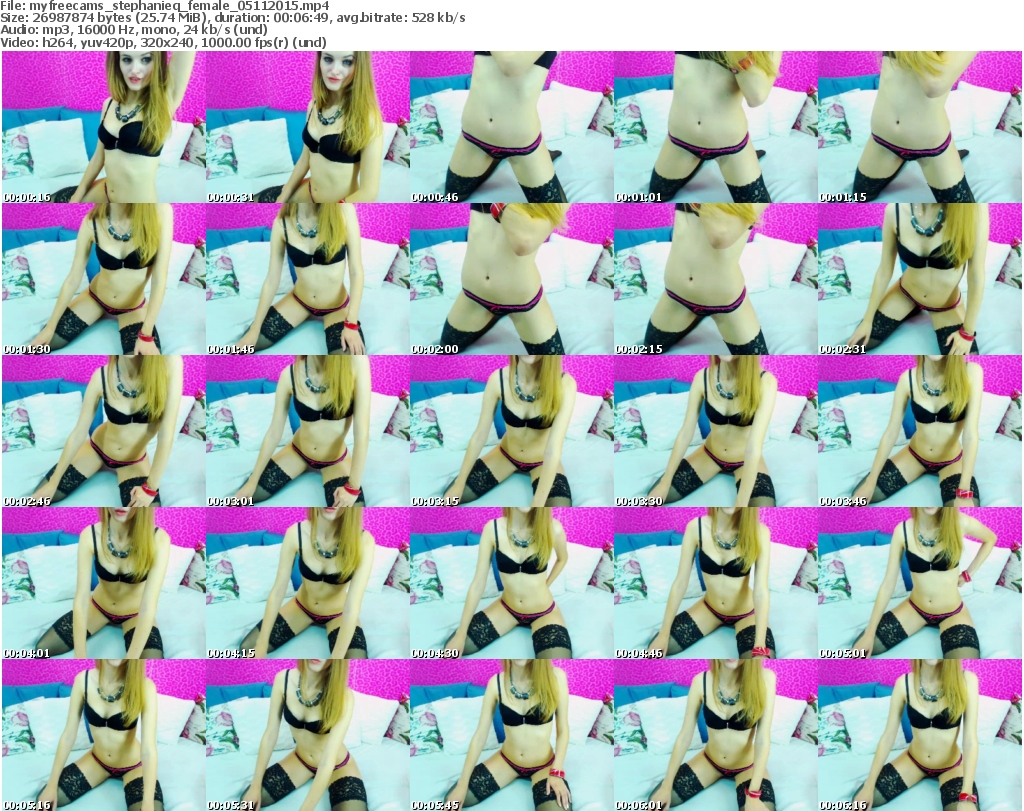Open the frame at 00:02:46
1024x811 pixels.
tap(103, 431)
